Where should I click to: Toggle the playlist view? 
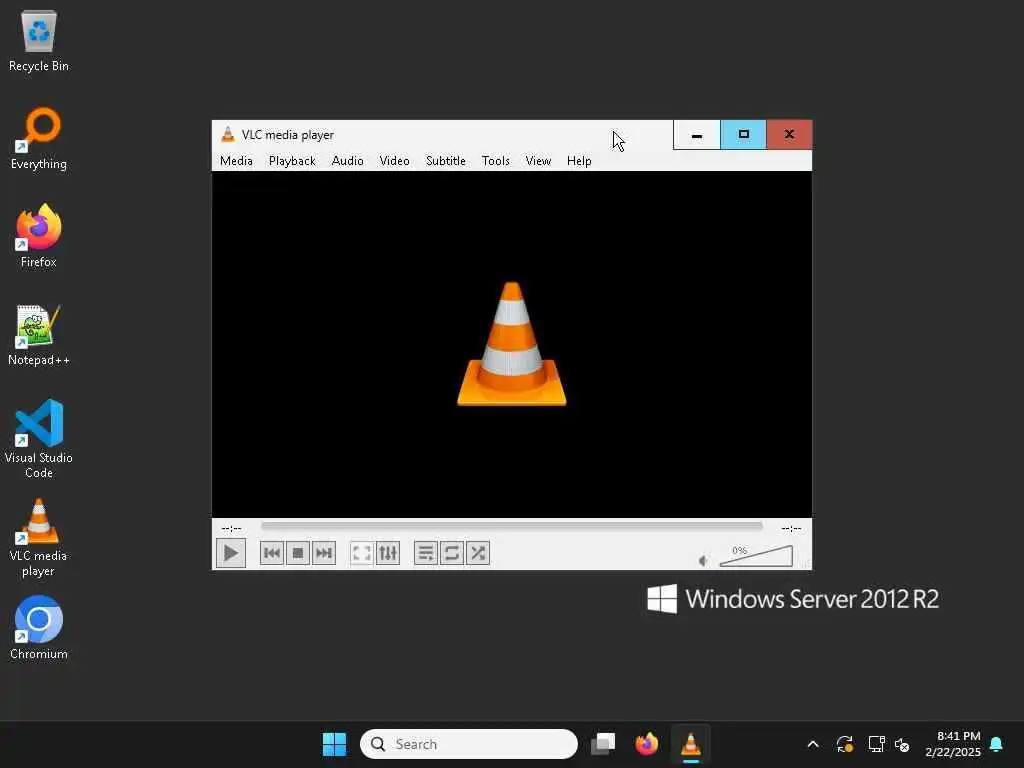coord(426,553)
